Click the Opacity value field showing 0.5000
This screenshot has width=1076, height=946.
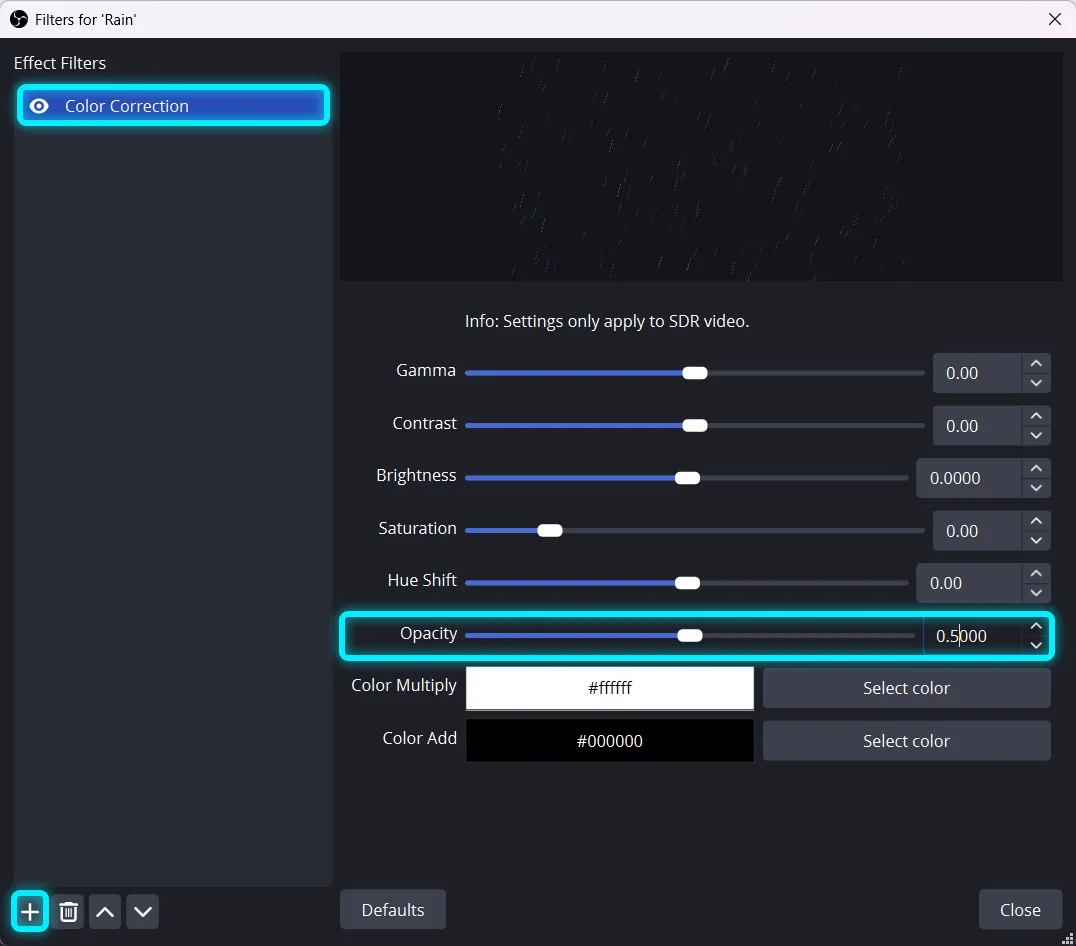click(973, 636)
